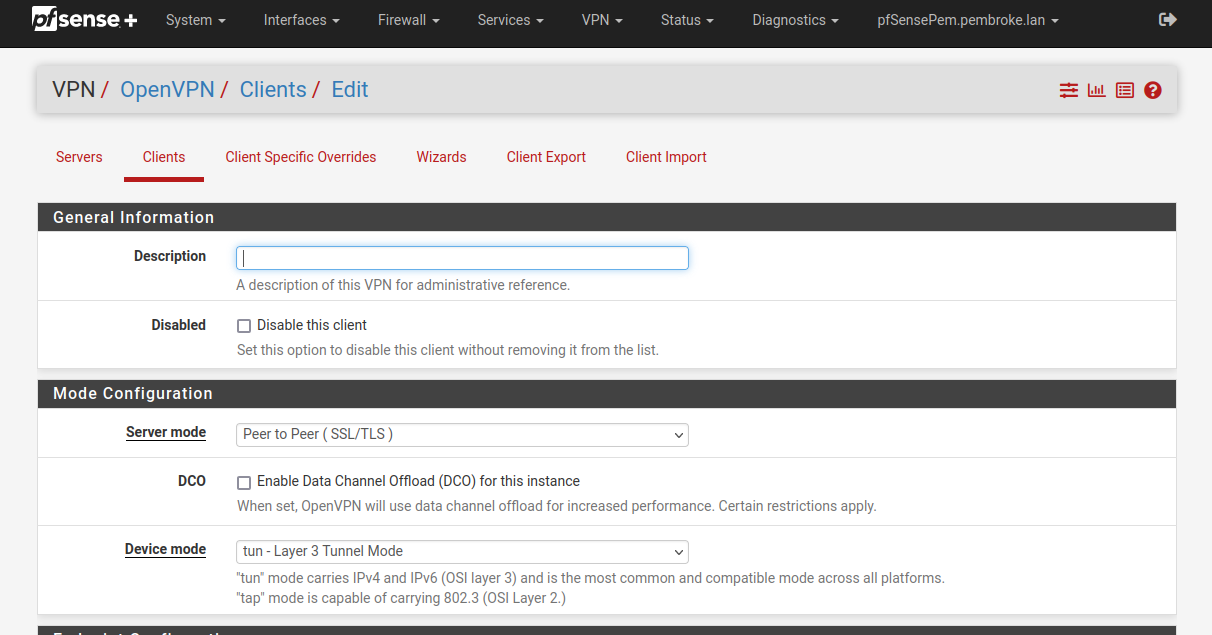Open Related log entries list icon
The width and height of the screenshot is (1212, 635).
click(x=1125, y=90)
